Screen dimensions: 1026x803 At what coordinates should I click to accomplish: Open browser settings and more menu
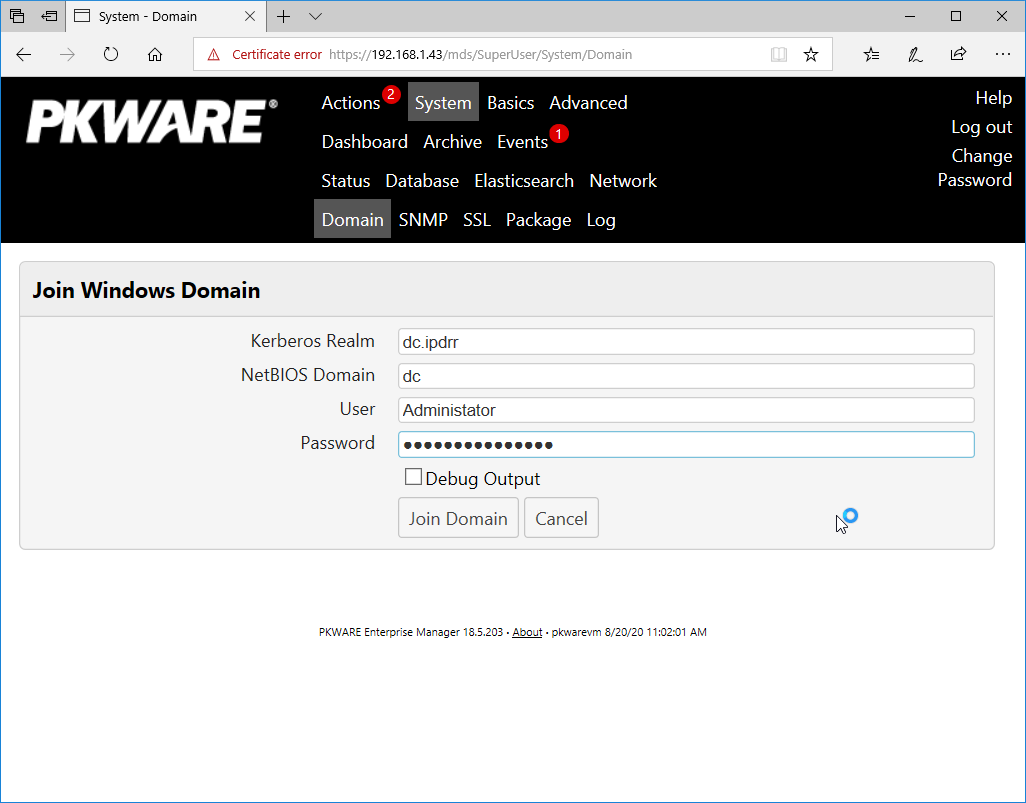tap(1002, 55)
